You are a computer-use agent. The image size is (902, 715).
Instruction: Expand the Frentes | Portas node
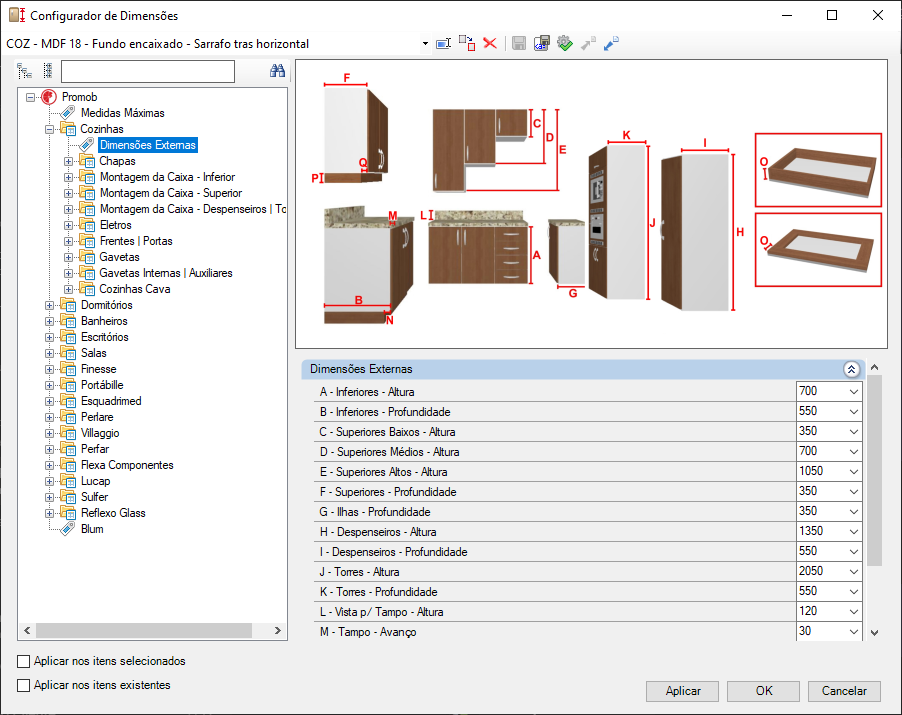68,242
